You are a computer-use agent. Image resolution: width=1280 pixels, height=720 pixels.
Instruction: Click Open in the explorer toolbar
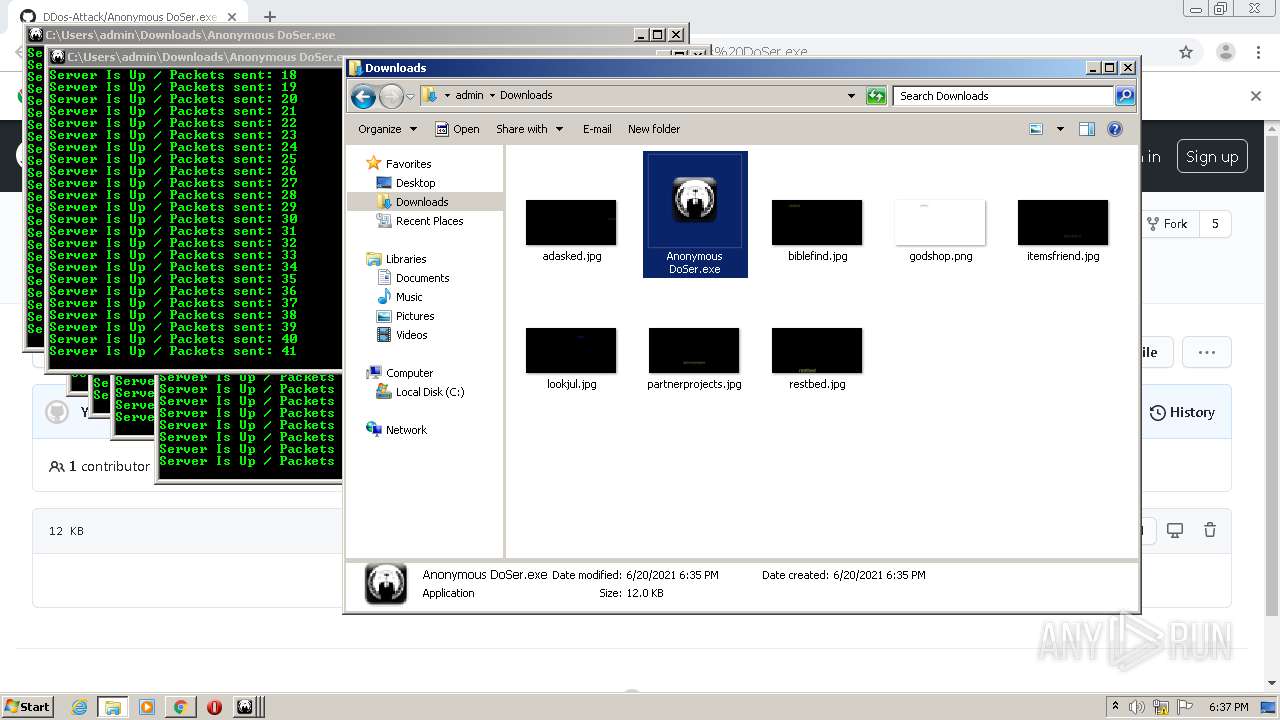(x=457, y=129)
